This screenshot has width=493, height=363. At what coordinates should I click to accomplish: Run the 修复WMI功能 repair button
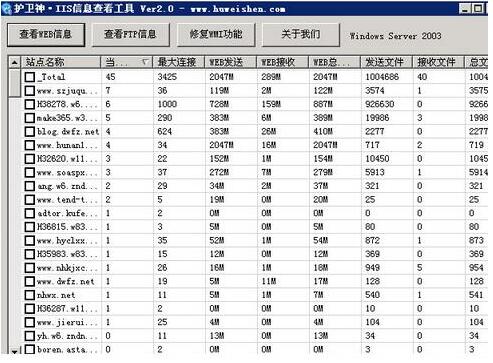coord(216,34)
